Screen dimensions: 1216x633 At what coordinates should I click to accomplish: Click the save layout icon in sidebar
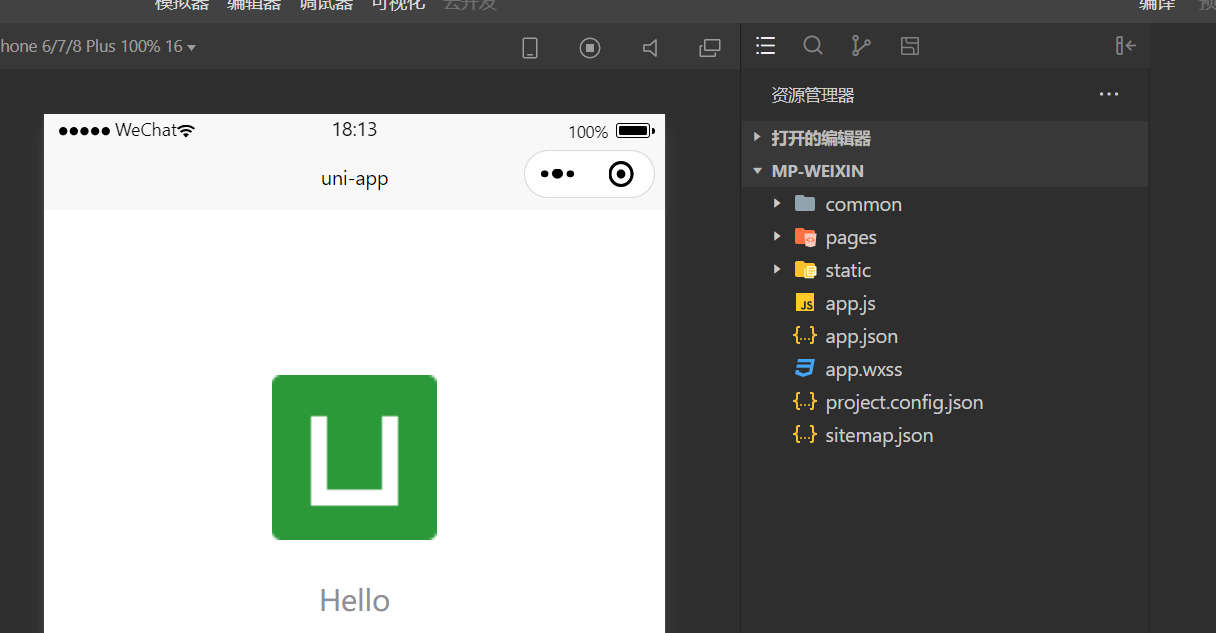[x=909, y=46]
